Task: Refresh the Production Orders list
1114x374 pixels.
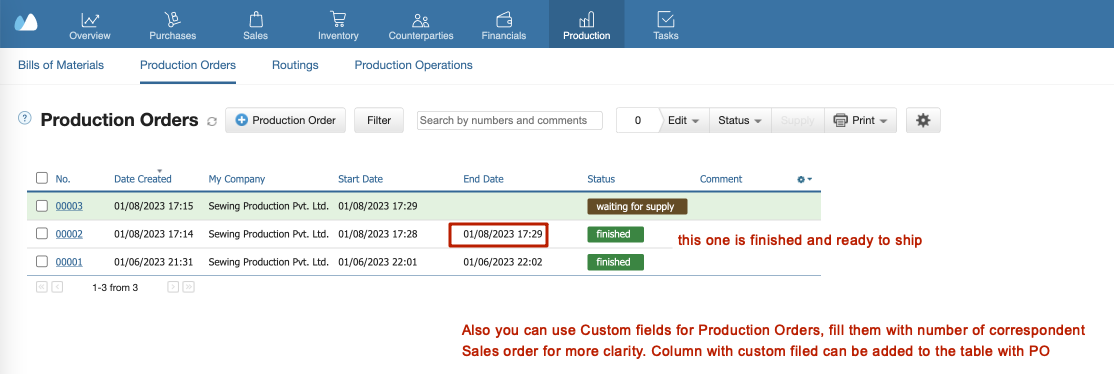Action: [212, 122]
